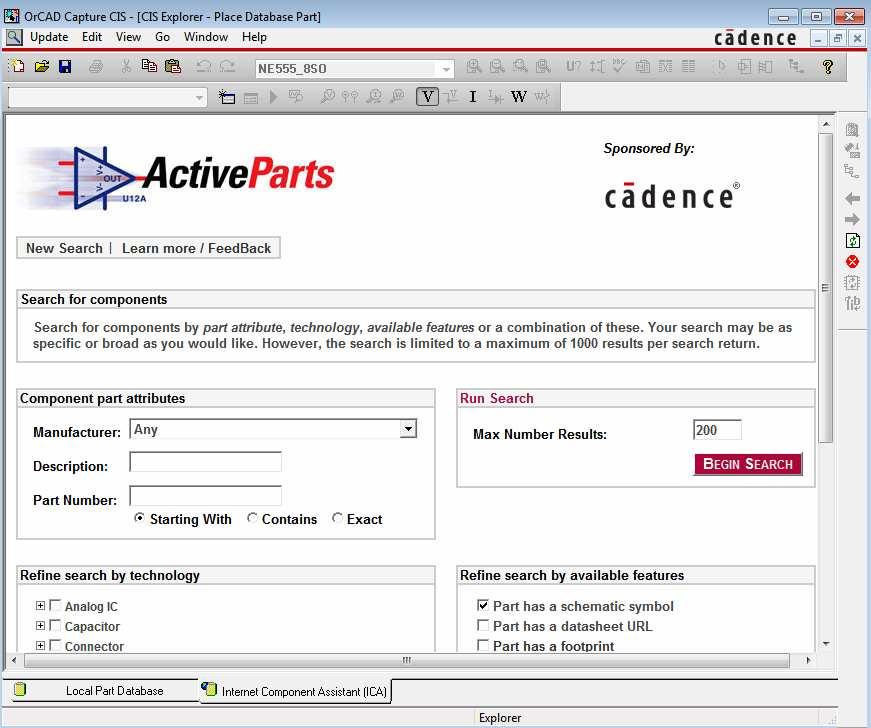Click the Annotate U? icon

(x=573, y=67)
